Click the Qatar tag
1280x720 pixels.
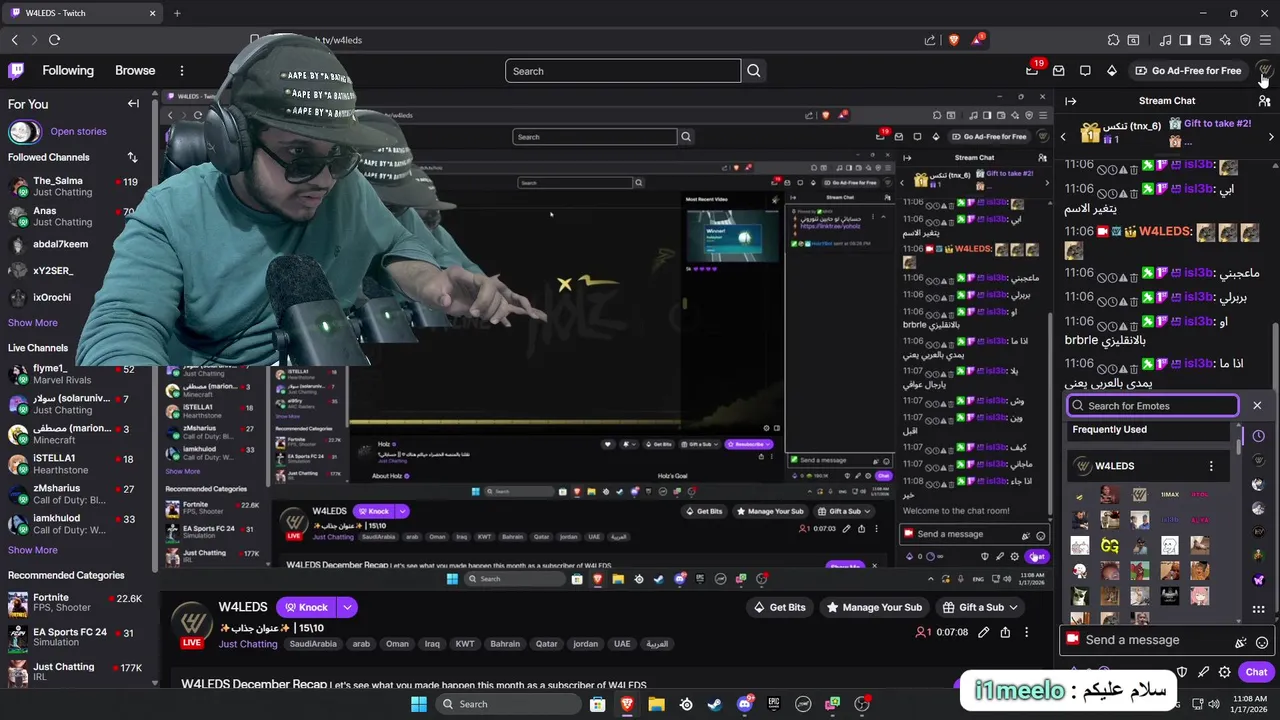pyautogui.click(x=546, y=644)
